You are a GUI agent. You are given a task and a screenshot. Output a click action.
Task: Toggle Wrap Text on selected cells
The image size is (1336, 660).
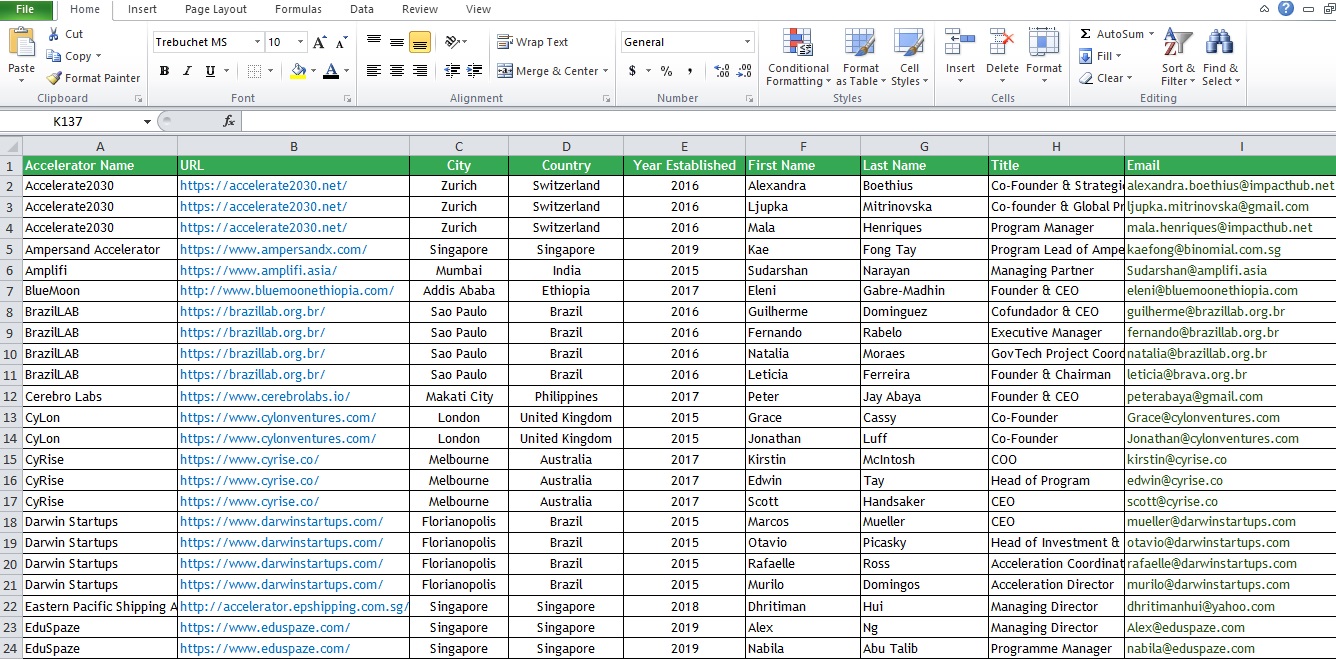tap(533, 42)
